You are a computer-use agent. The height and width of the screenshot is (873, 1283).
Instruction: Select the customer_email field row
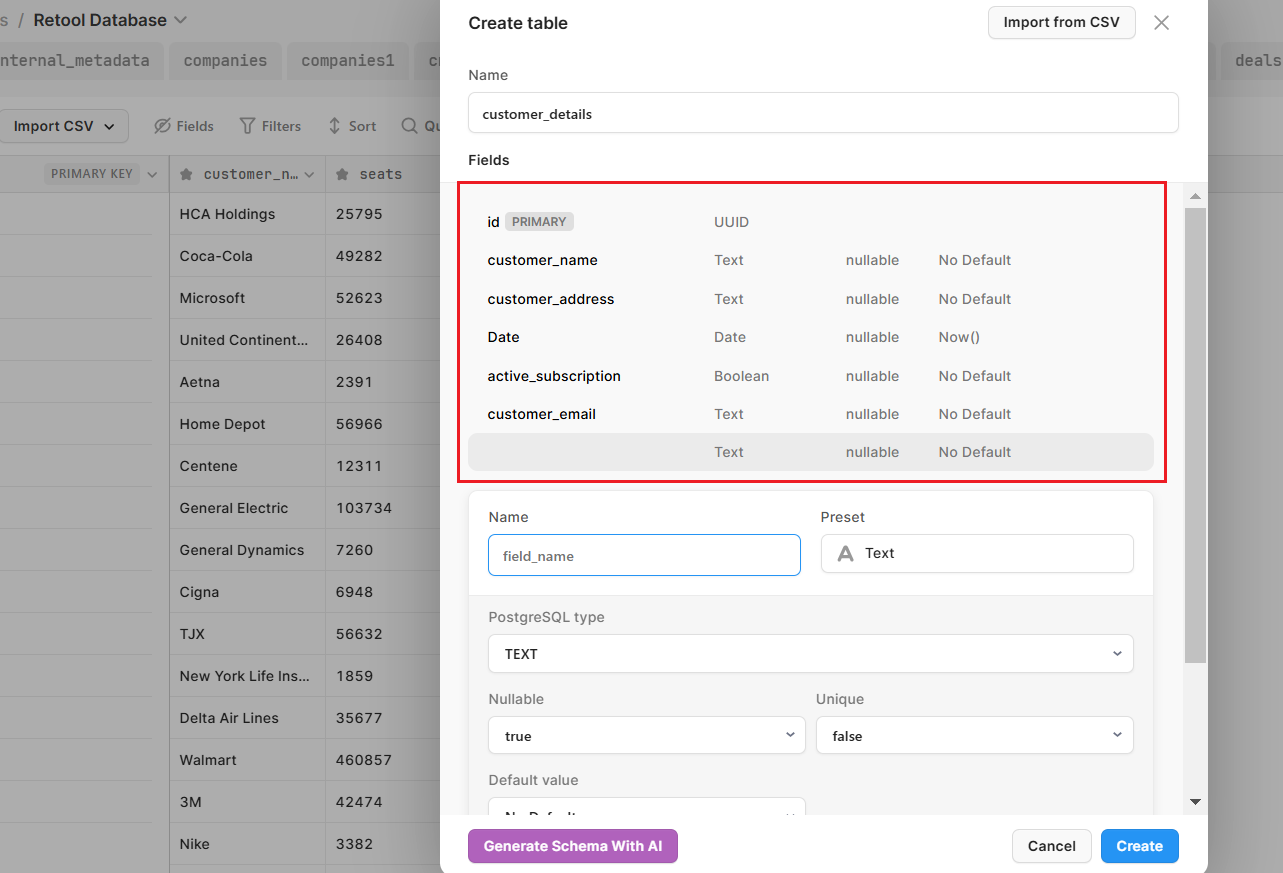point(810,414)
